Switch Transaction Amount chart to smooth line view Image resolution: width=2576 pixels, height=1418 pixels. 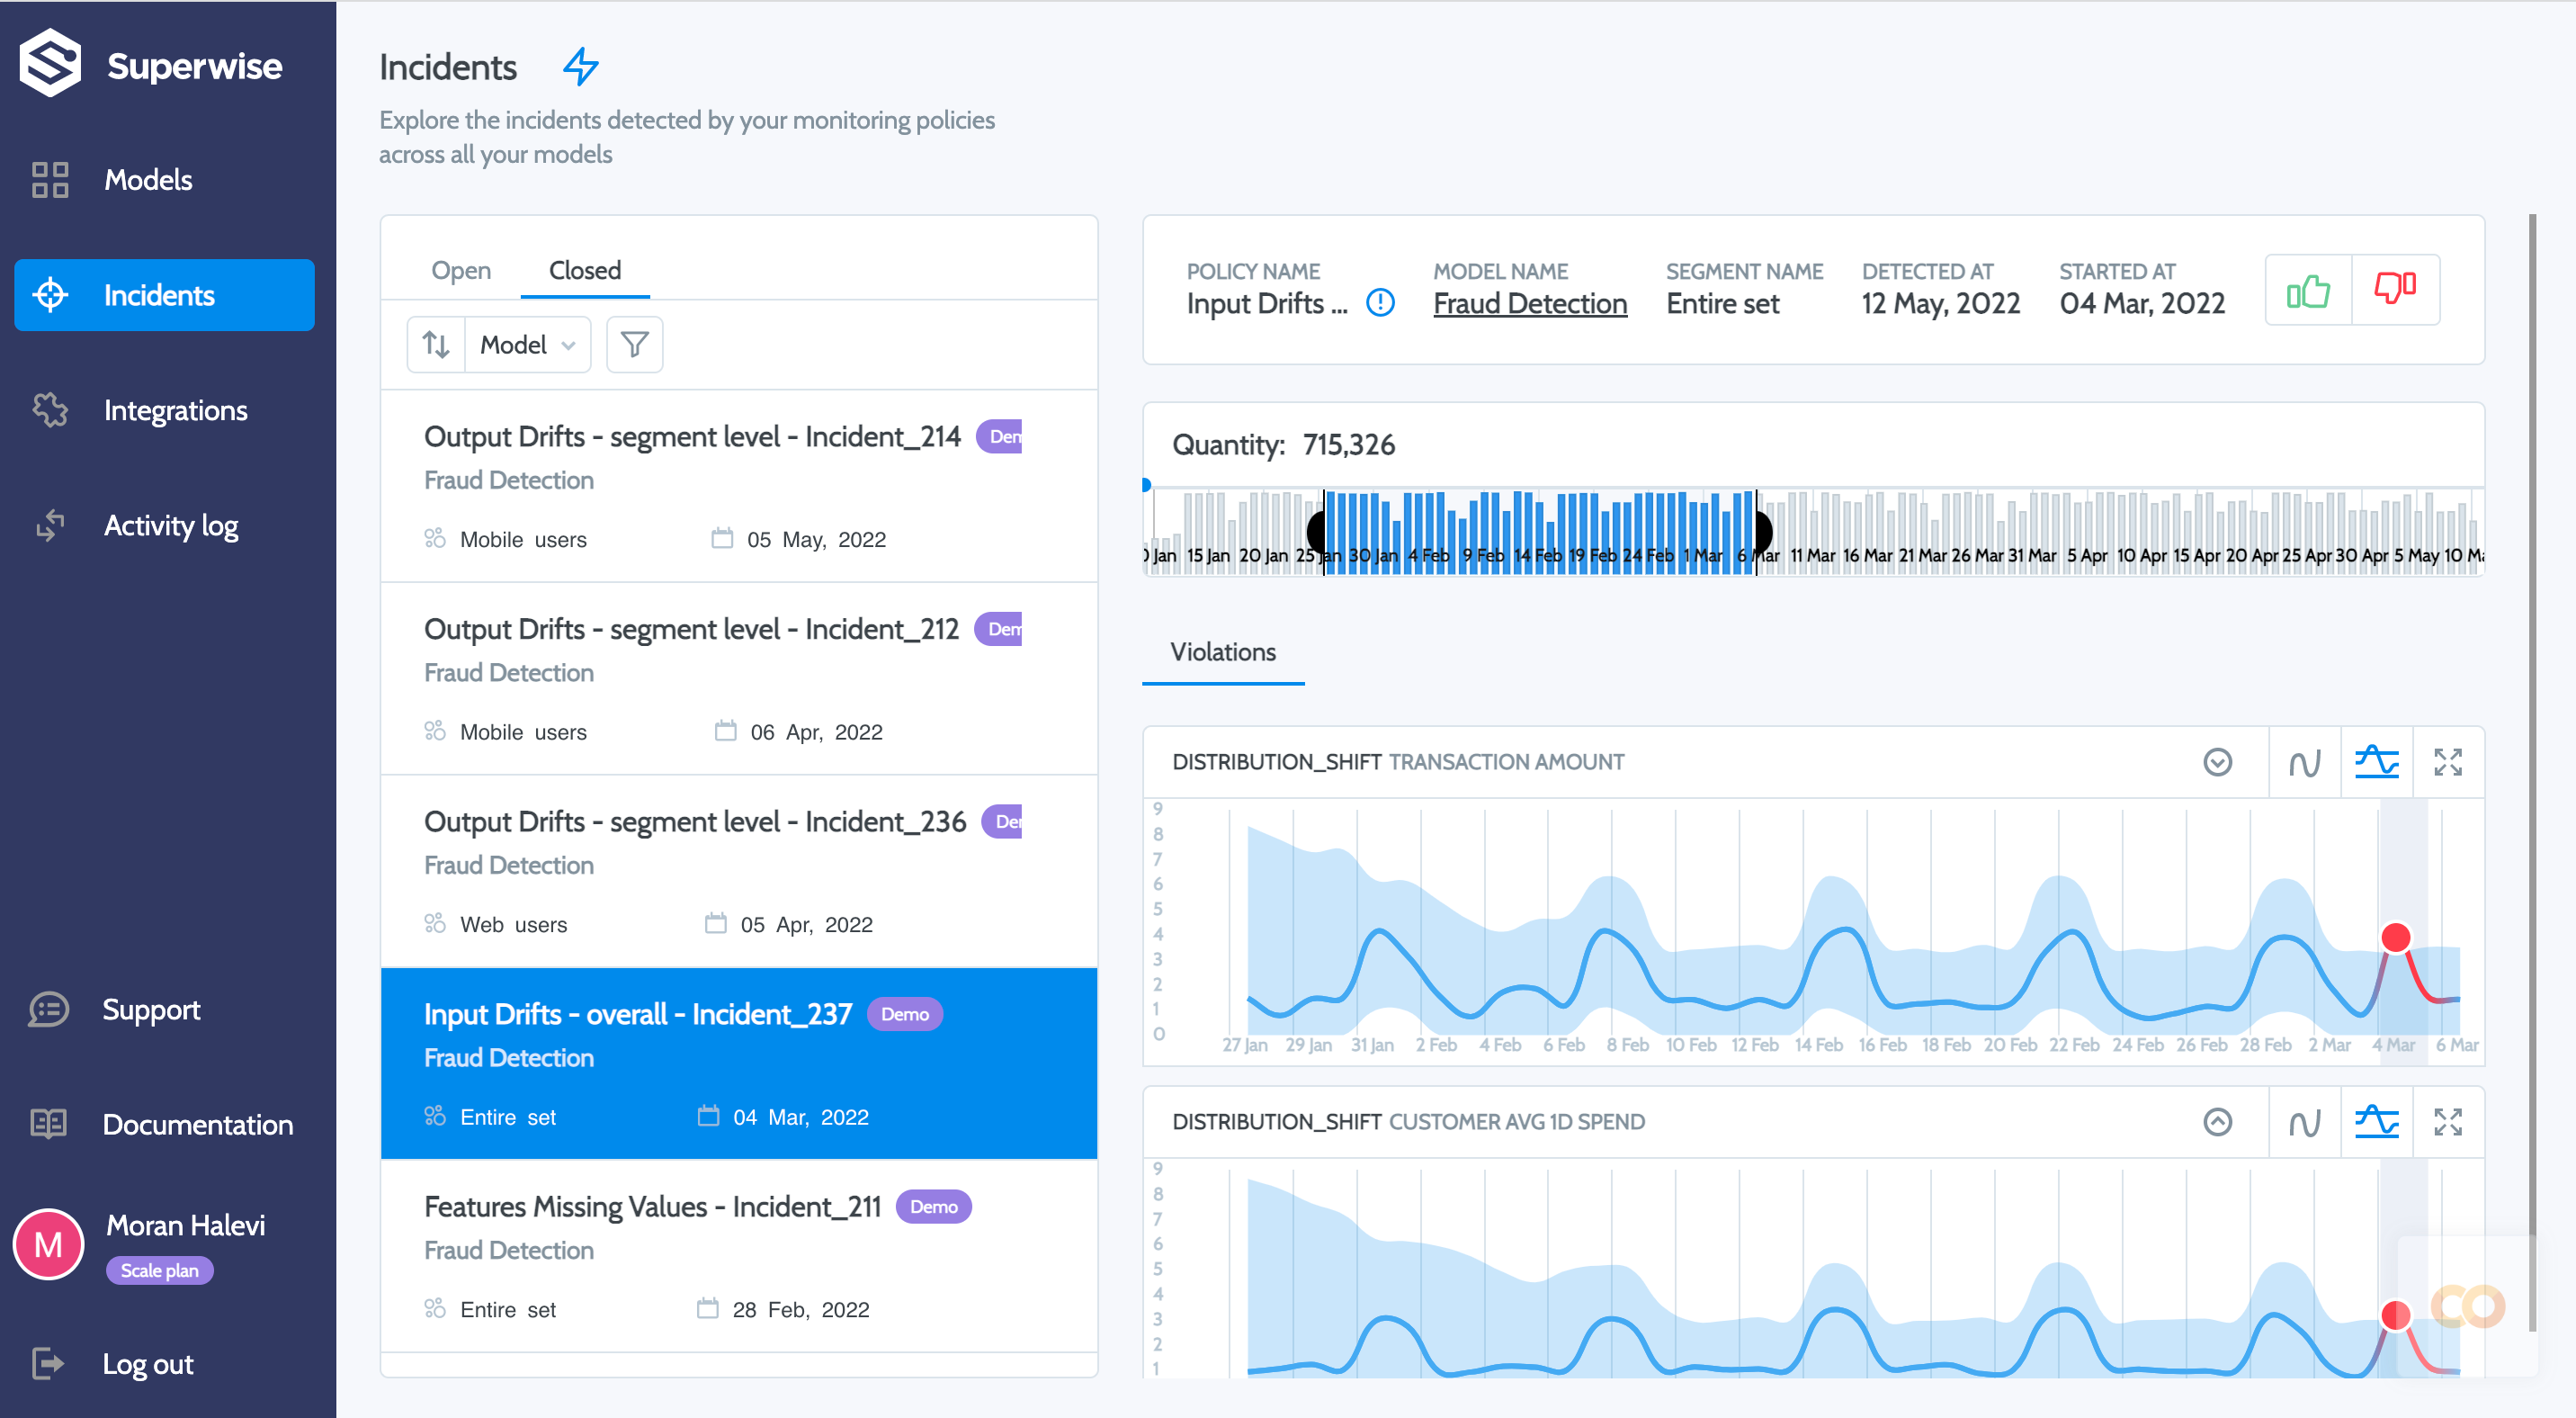2305,761
